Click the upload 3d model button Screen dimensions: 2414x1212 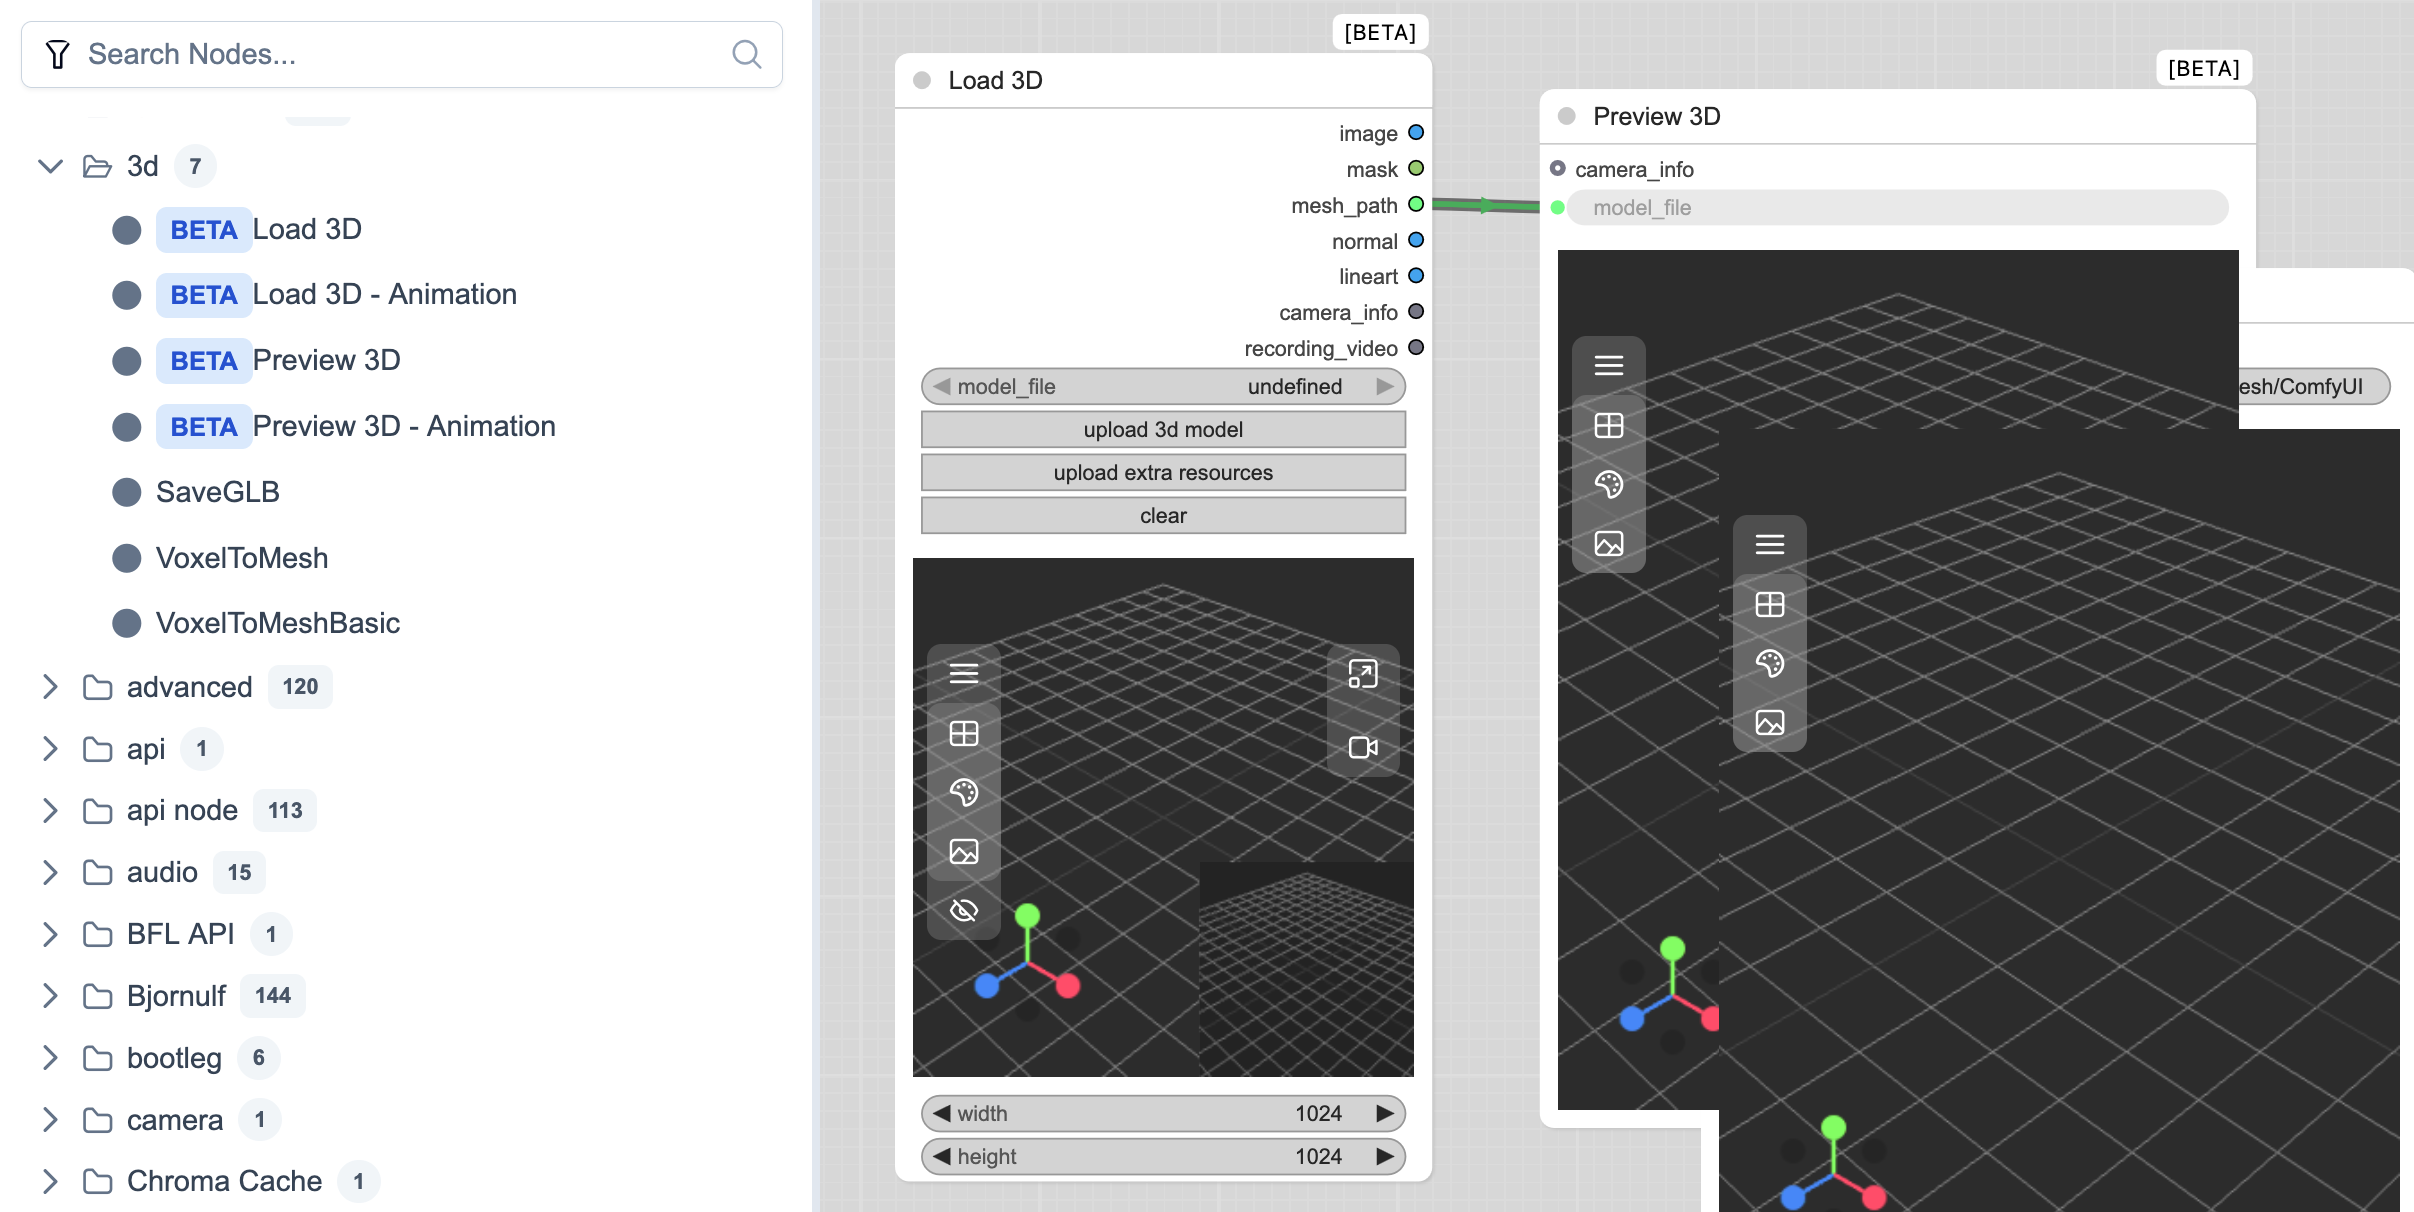(1162, 429)
